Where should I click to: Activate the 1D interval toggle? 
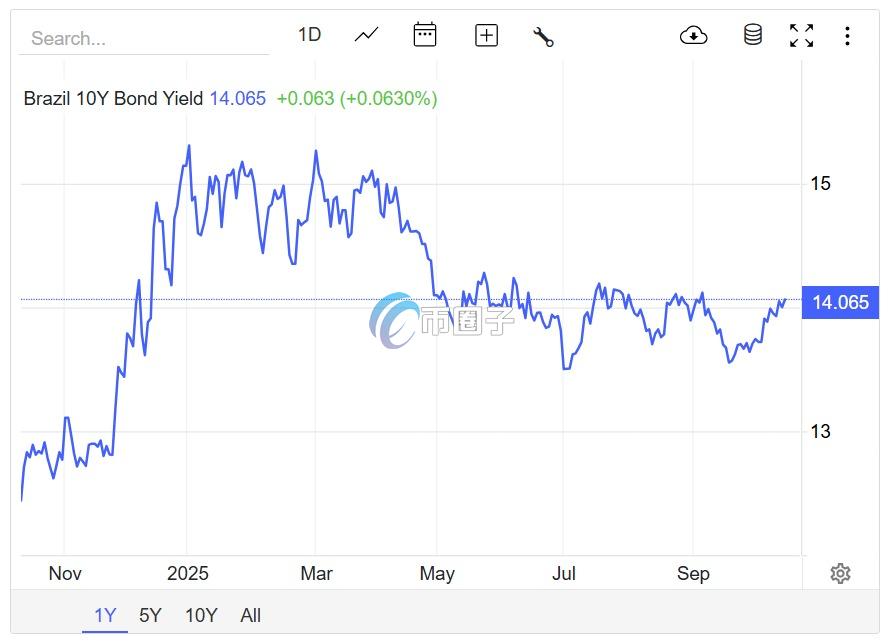click(310, 34)
